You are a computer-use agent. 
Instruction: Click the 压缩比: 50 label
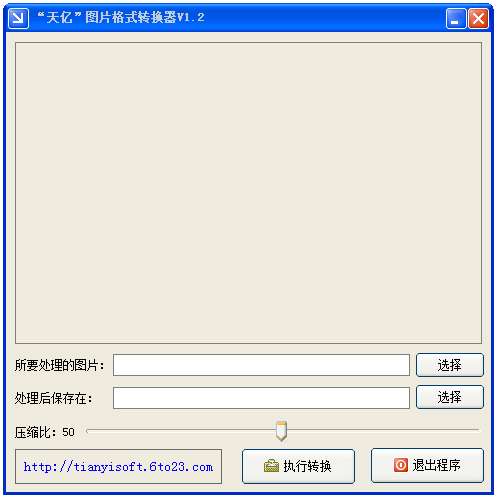tap(44, 432)
